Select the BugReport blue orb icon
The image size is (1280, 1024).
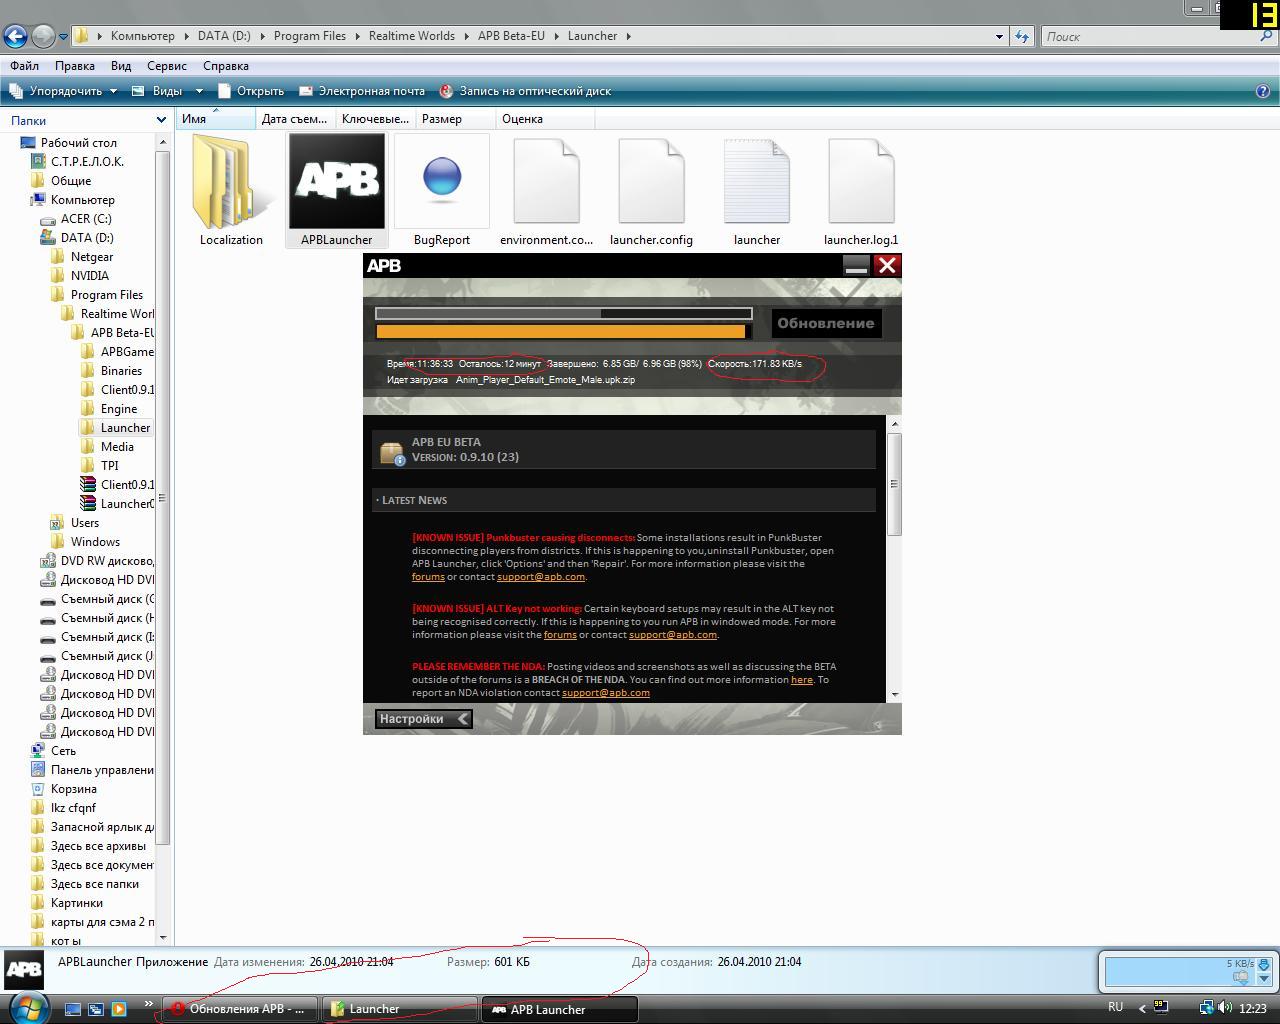(441, 180)
